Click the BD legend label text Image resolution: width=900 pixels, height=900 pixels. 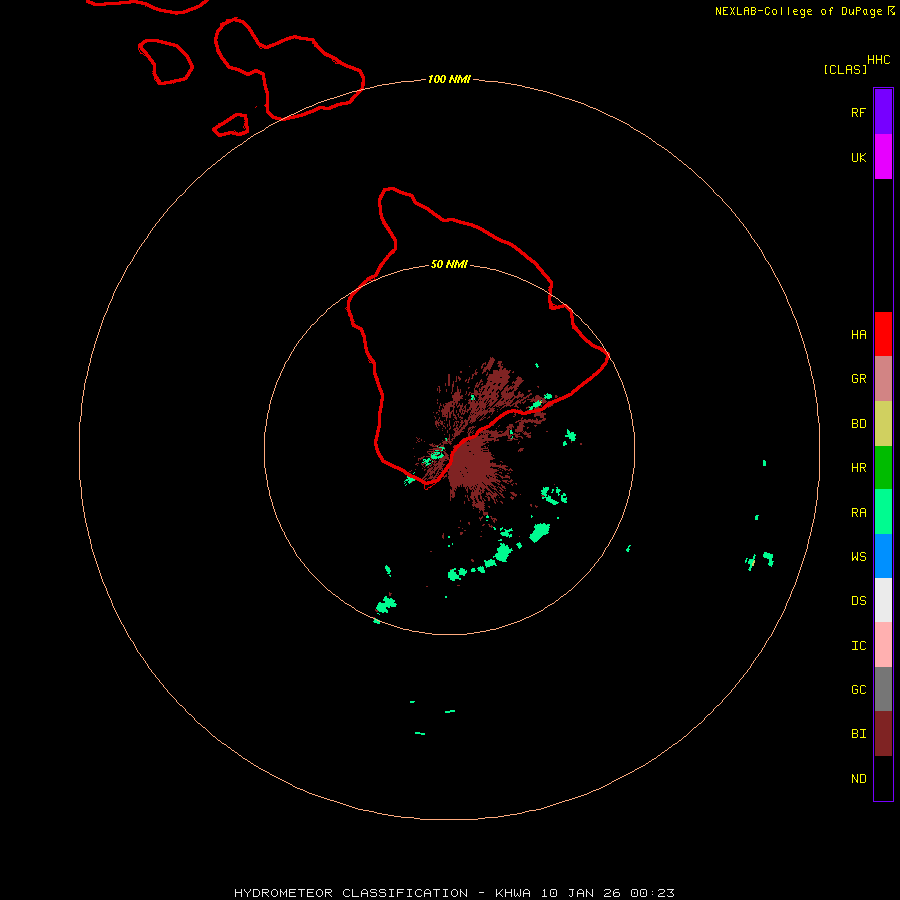tap(858, 424)
